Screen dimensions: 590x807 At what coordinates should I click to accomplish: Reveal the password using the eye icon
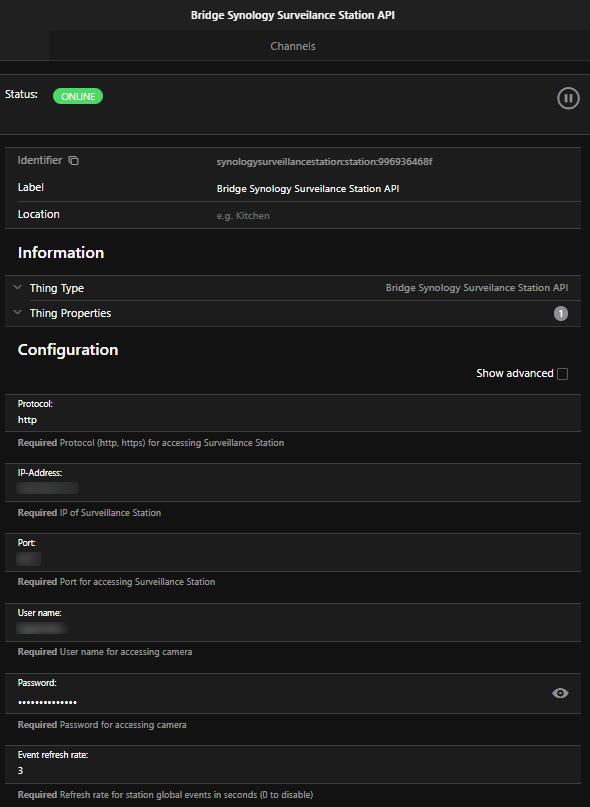[x=560, y=693]
